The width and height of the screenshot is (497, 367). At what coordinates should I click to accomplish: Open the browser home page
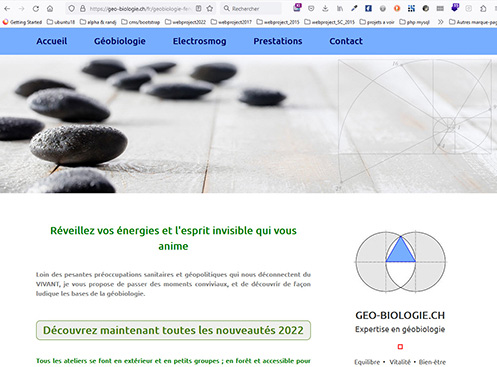pos(50,9)
